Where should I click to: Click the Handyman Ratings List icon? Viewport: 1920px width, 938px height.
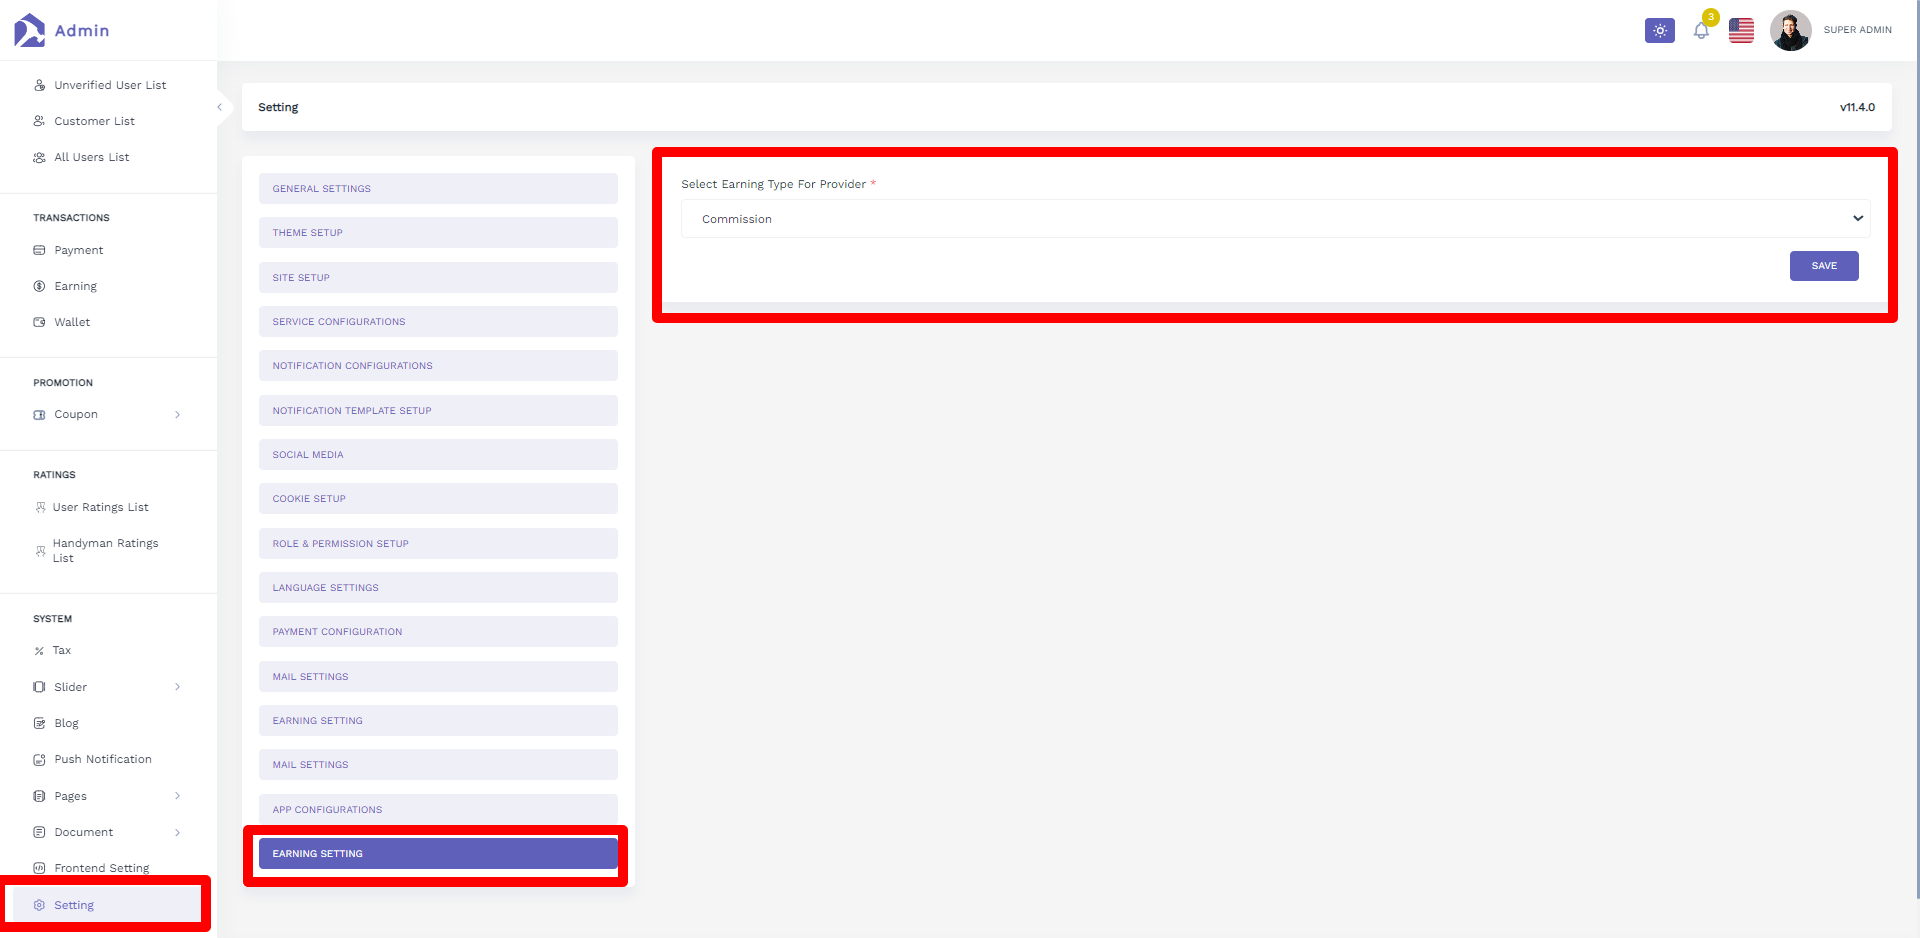(41, 551)
